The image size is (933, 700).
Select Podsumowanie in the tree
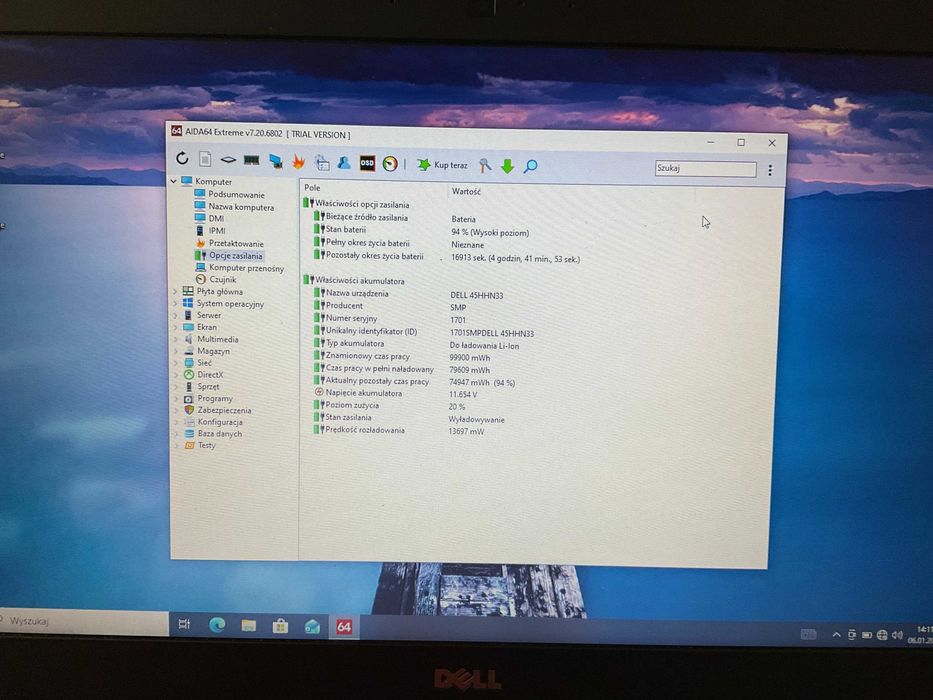(x=236, y=195)
